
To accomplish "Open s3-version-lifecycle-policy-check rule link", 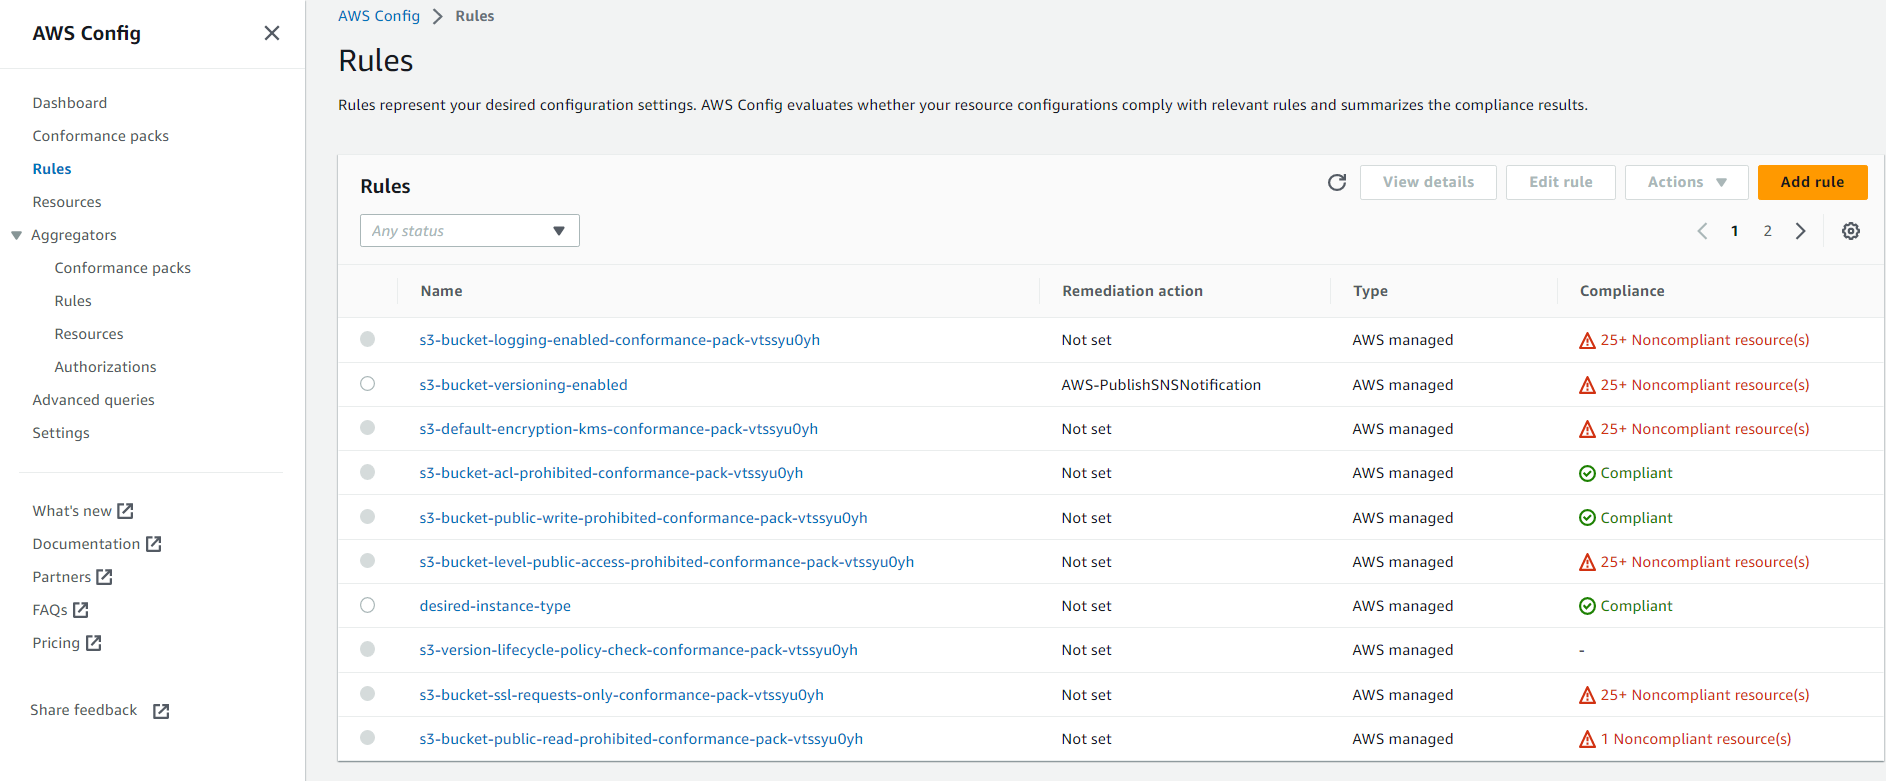I will click(639, 650).
